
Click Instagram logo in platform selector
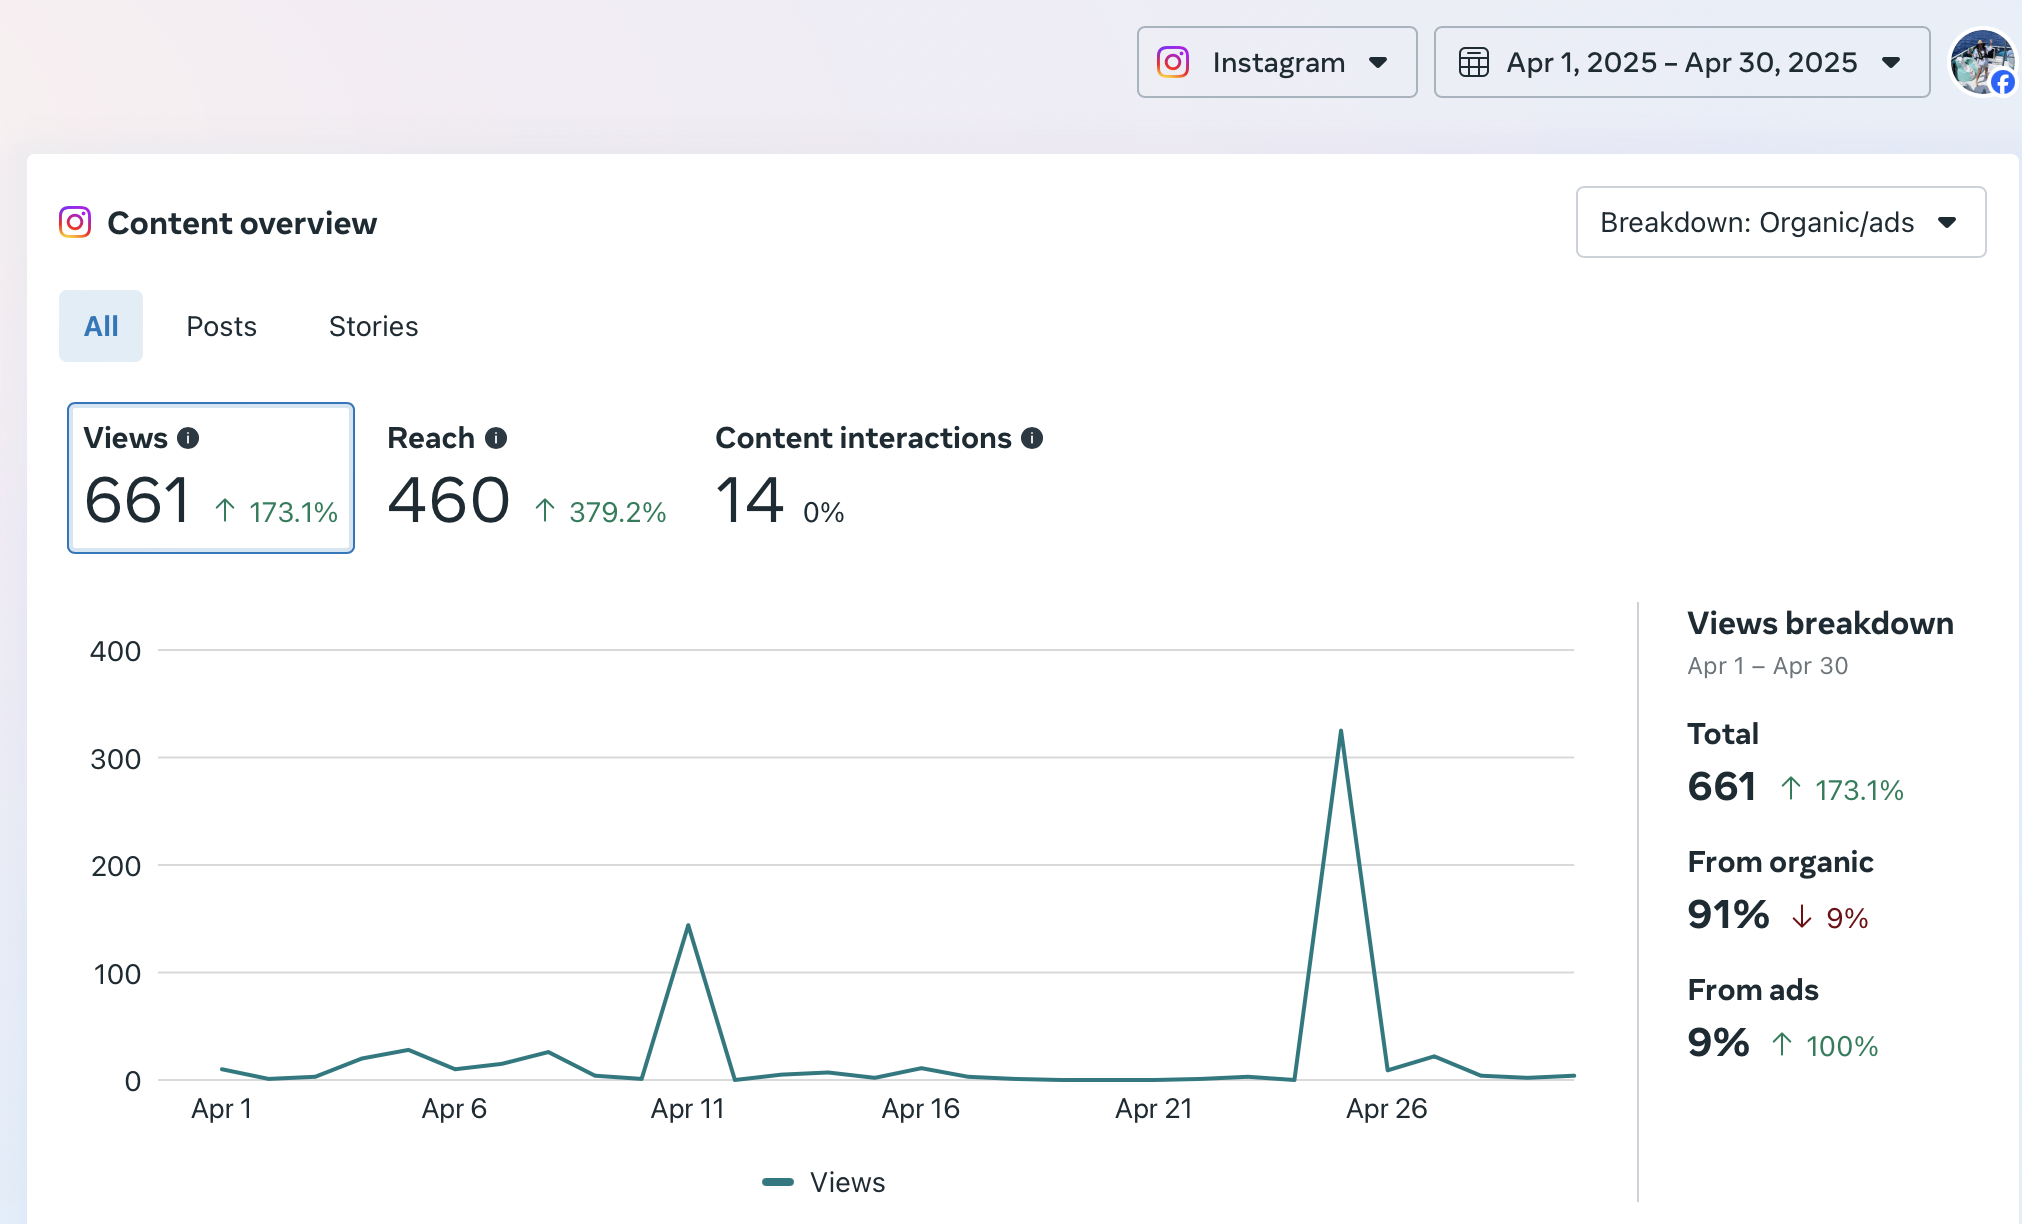[1173, 62]
